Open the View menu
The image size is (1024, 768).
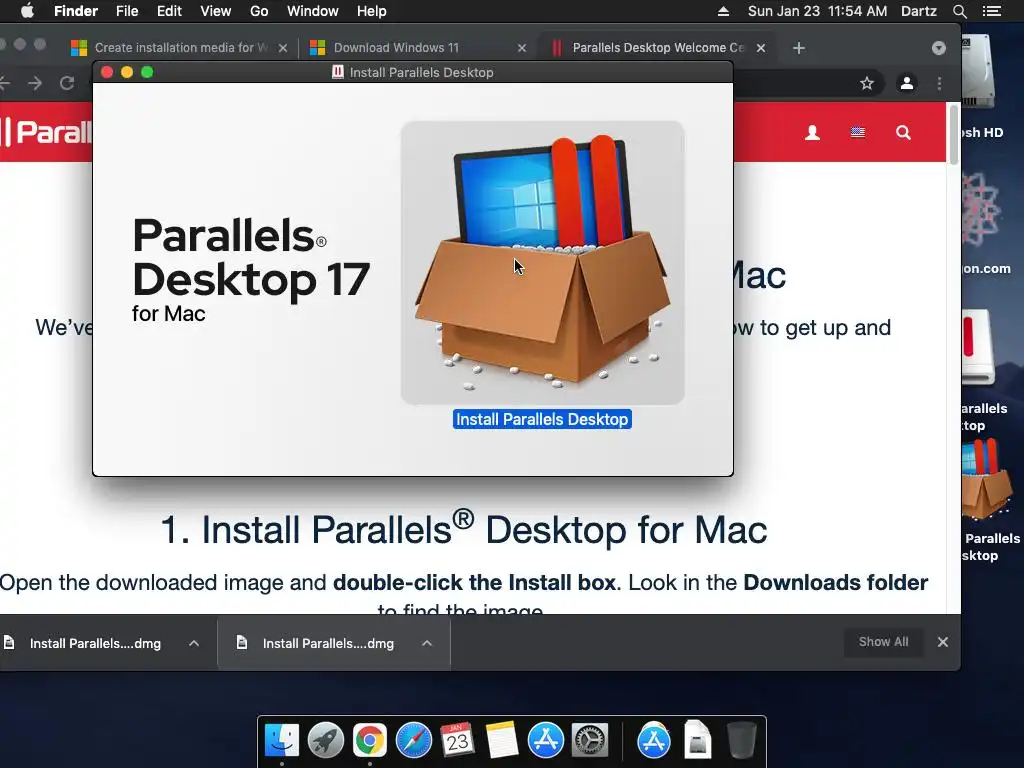coord(216,11)
